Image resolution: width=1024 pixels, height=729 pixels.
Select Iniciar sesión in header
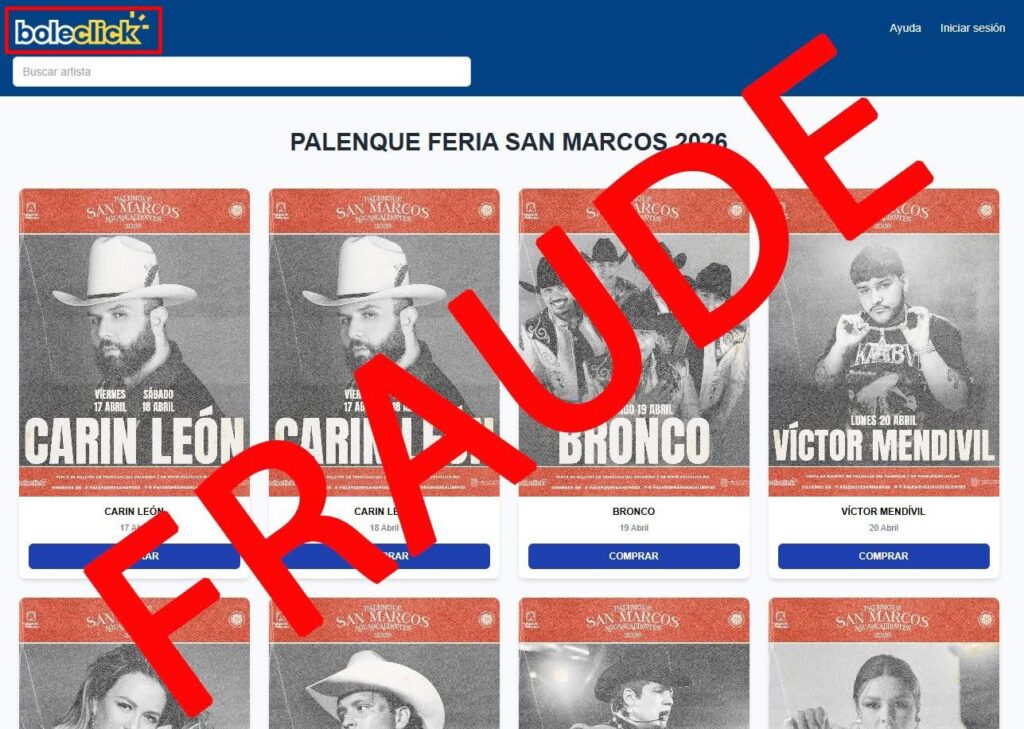coord(972,28)
